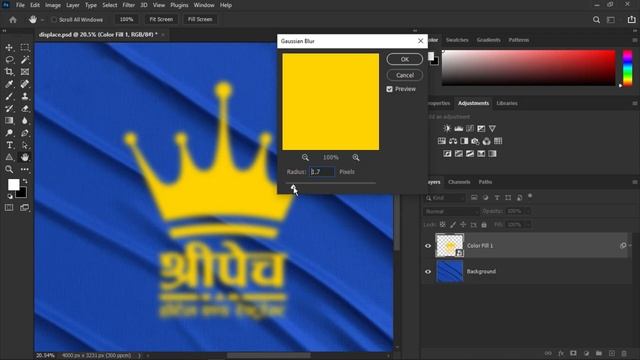Click the Radius input field
The width and height of the screenshot is (640, 360).
coord(322,172)
